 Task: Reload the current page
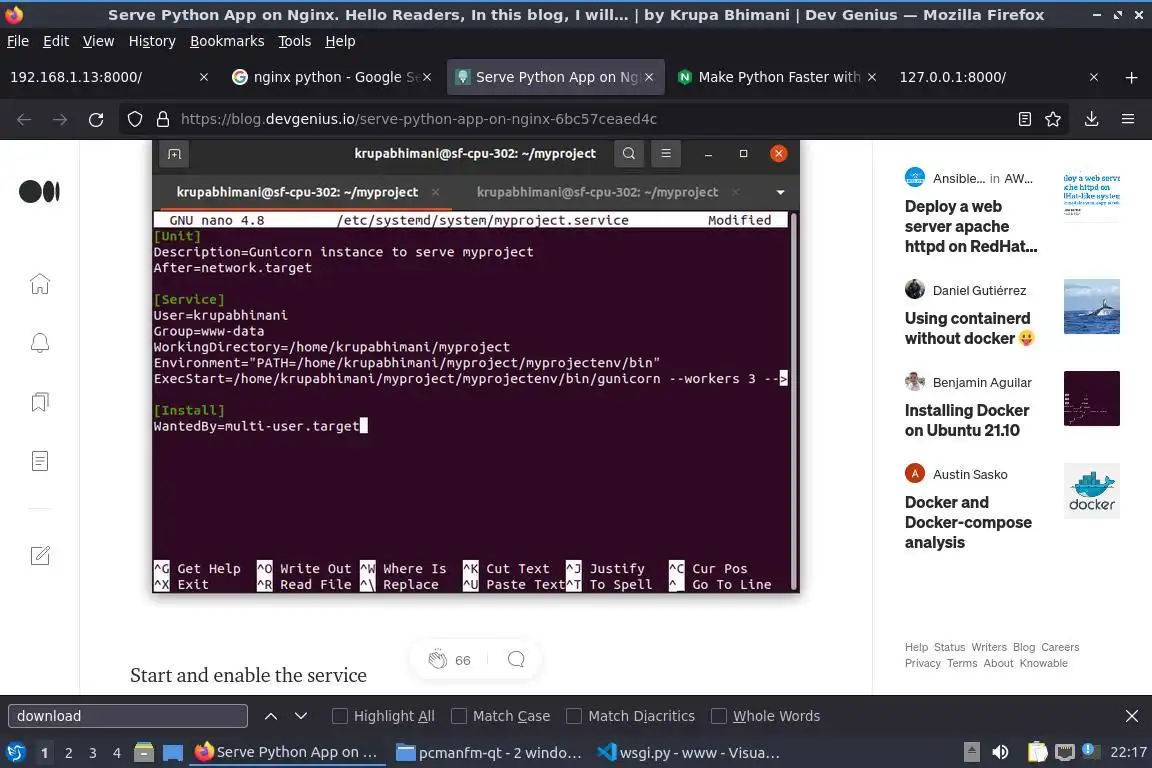tap(96, 119)
